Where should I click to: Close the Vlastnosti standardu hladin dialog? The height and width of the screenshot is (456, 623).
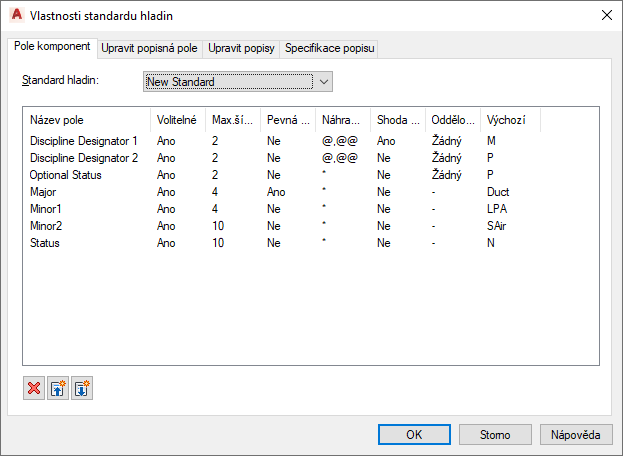(605, 15)
